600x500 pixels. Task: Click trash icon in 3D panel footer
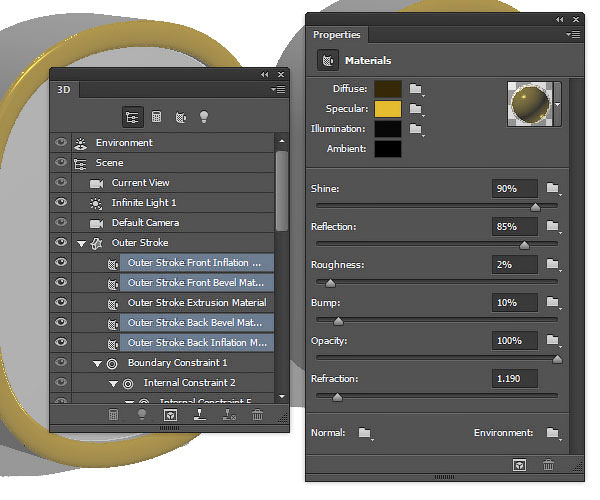point(258,415)
